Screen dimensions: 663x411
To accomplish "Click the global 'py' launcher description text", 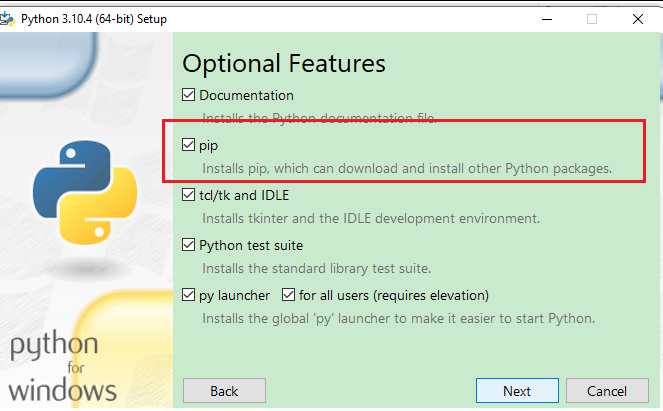I will tap(398, 318).
